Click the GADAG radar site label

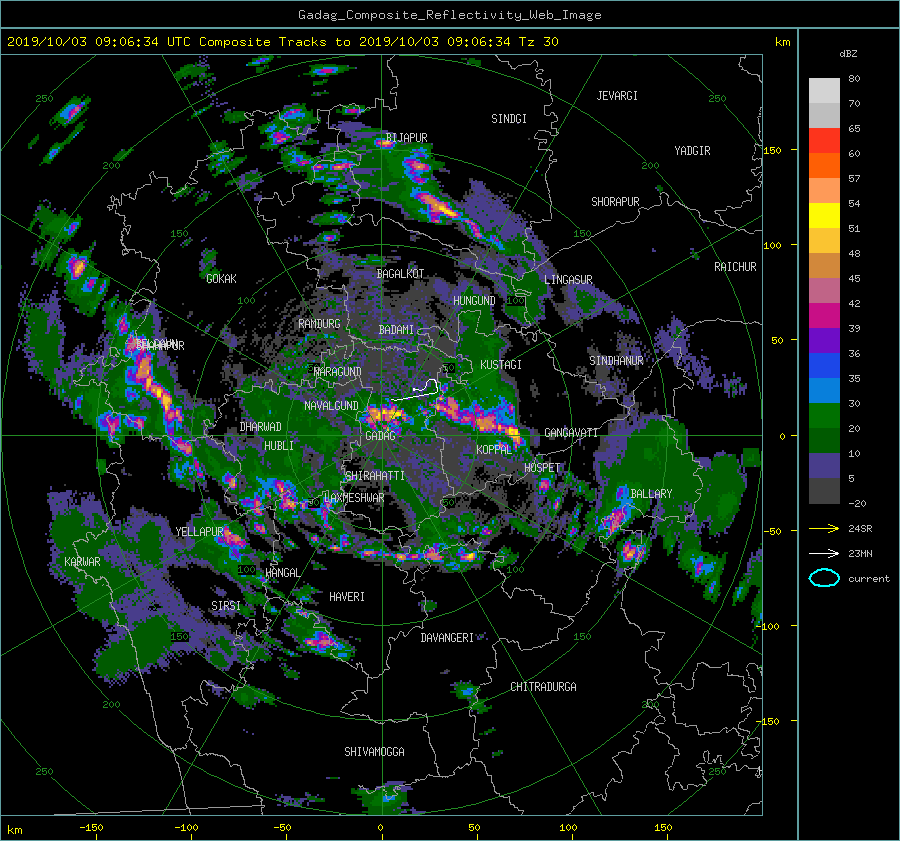(381, 436)
